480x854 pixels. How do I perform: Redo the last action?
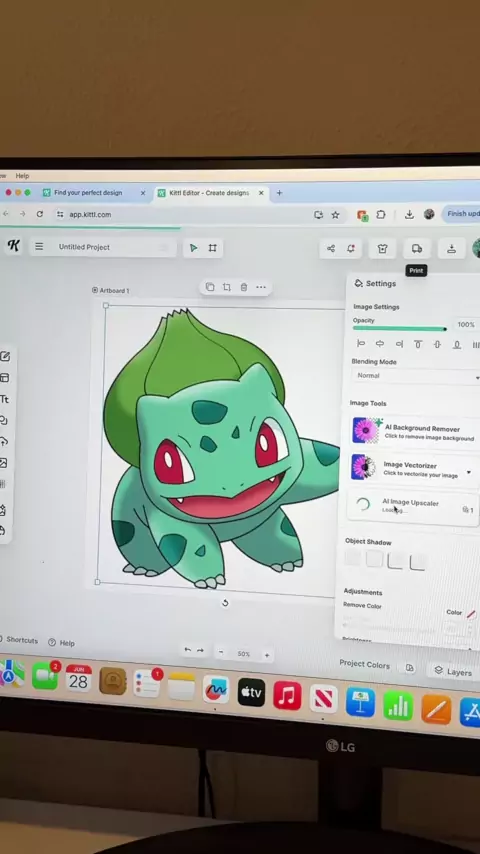(200, 650)
